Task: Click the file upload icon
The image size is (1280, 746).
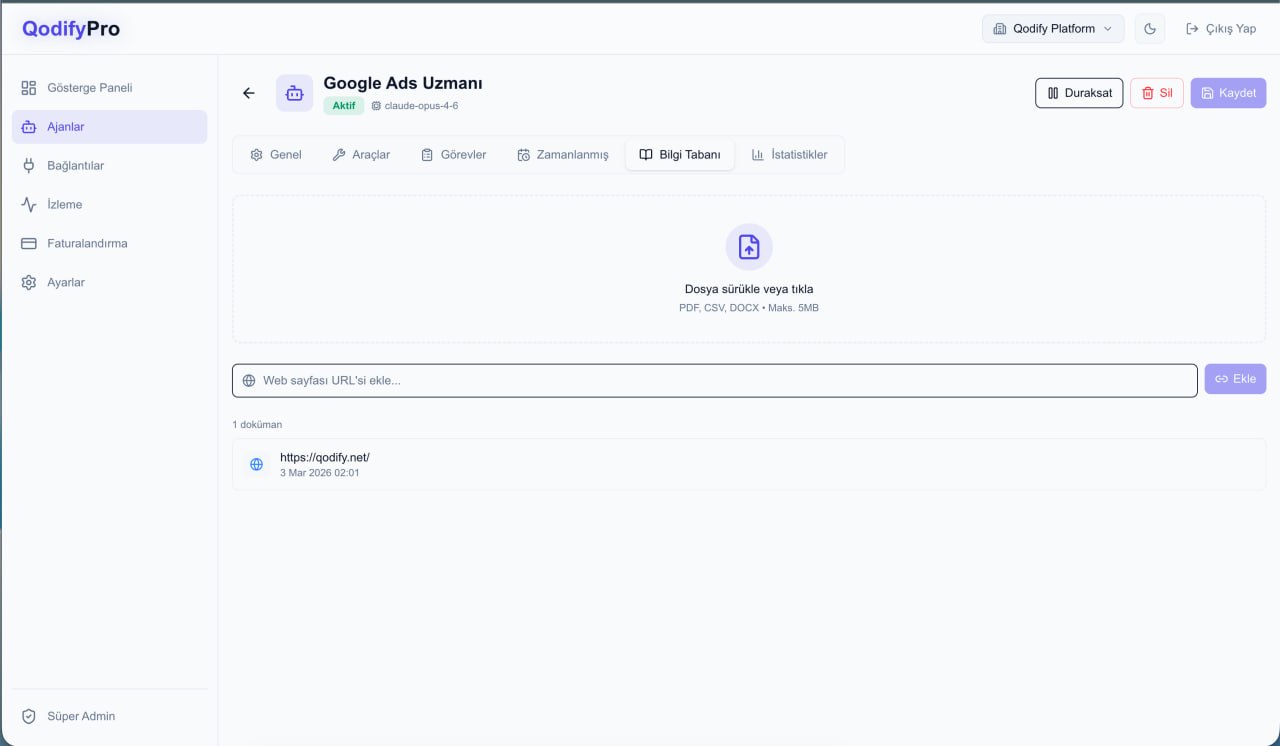Action: tap(748, 247)
